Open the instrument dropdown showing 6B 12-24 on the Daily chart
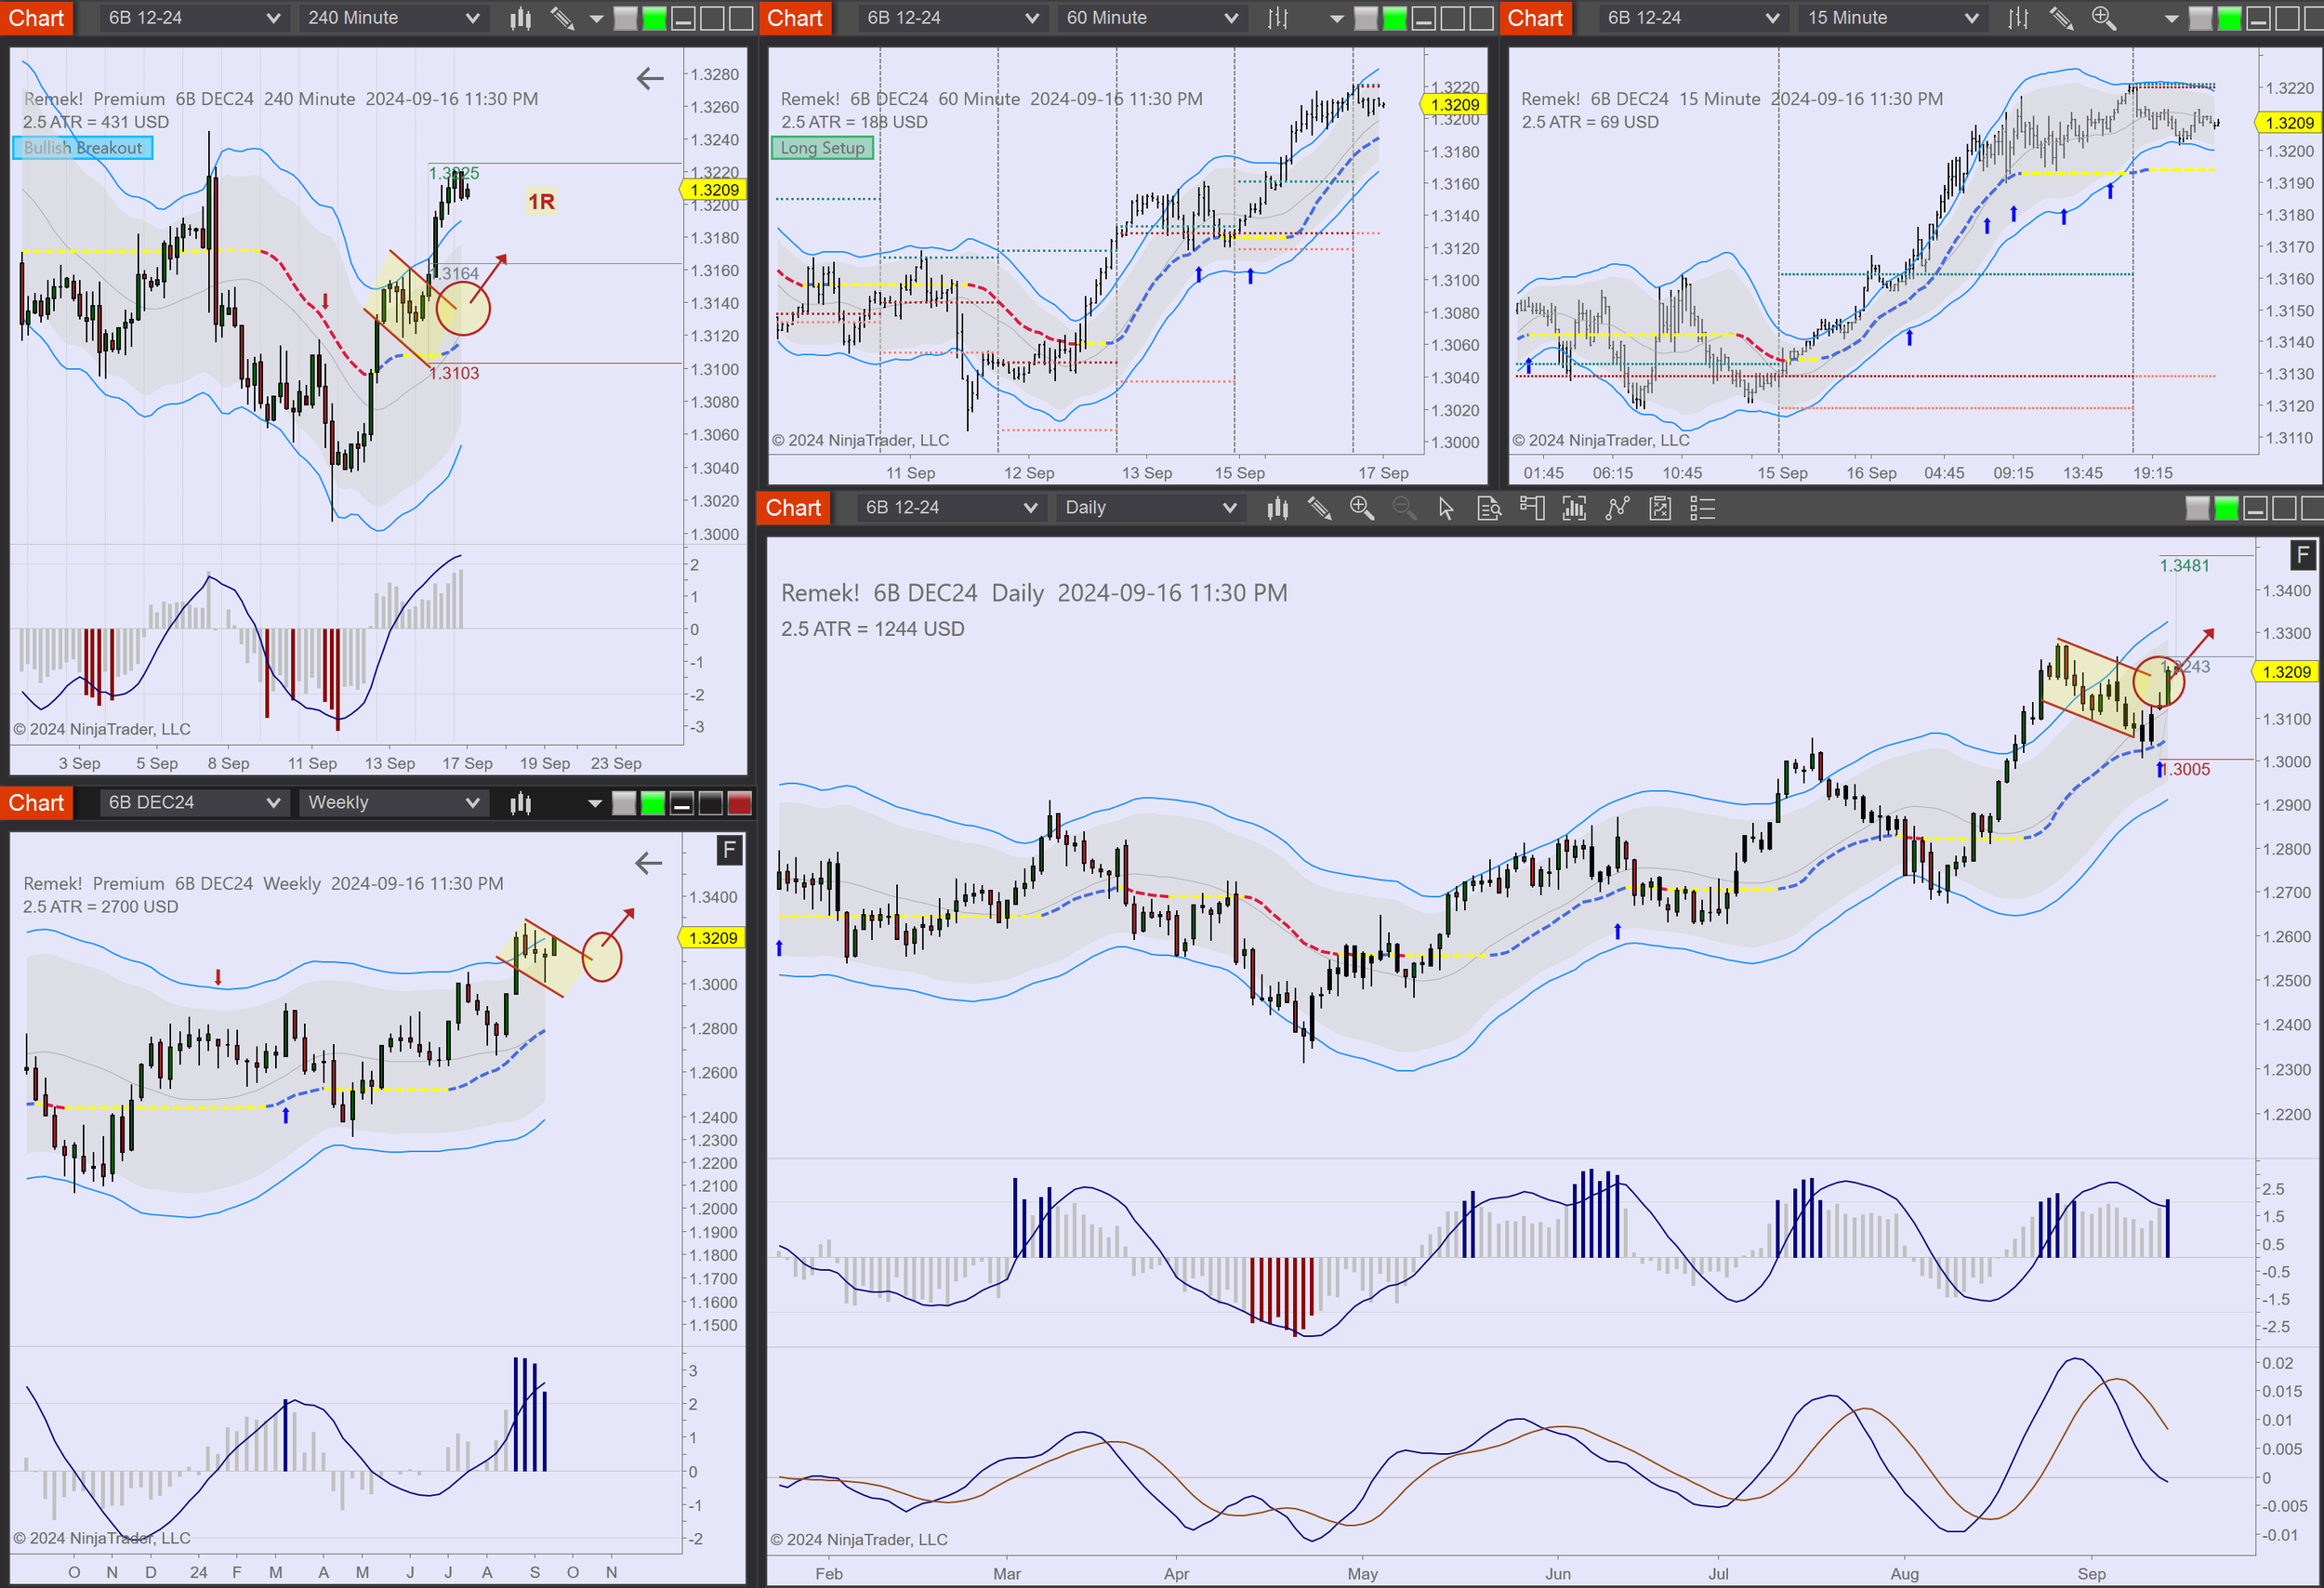The height and width of the screenshot is (1588, 2324). [x=950, y=508]
